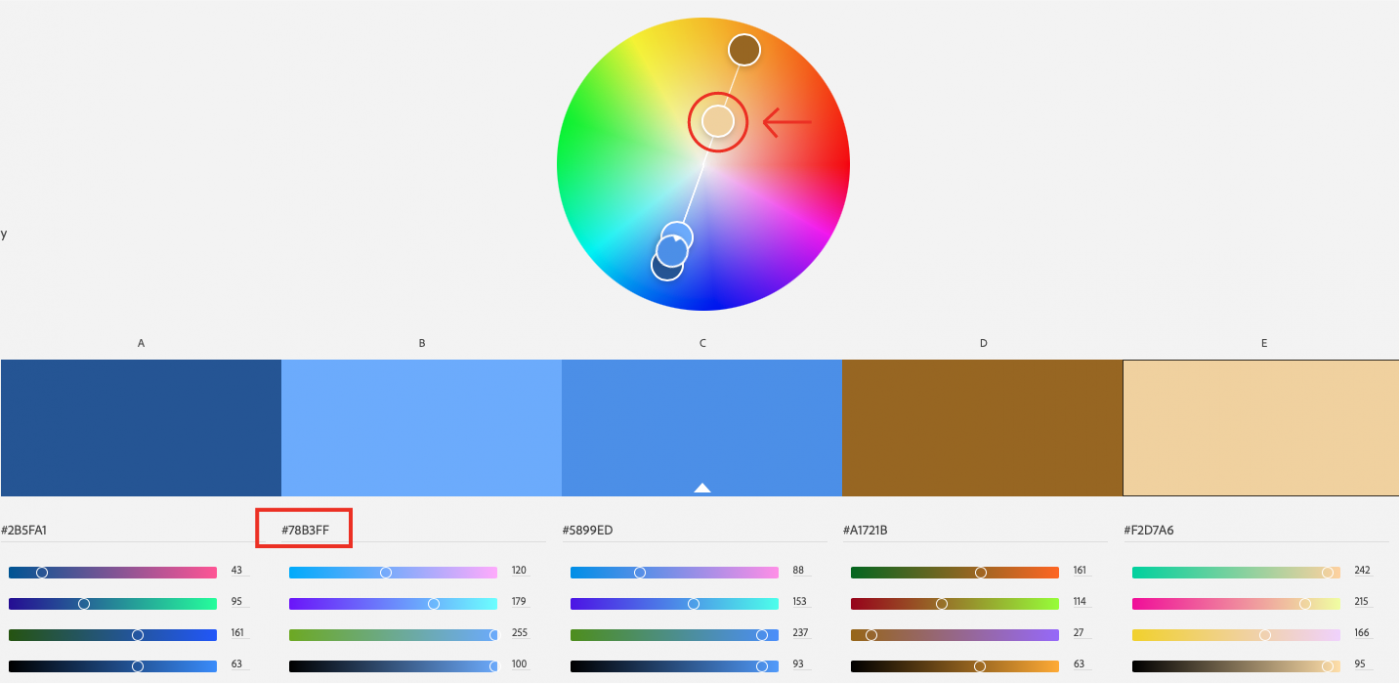Select the brown swatch D
This screenshot has width=1400, height=684.
[982, 427]
